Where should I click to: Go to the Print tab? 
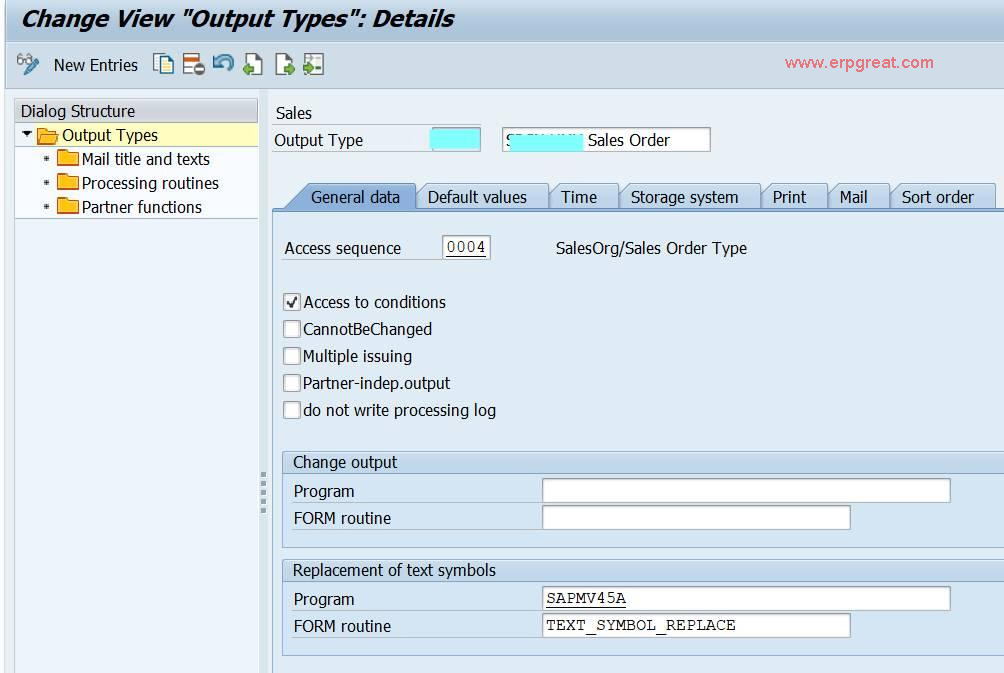point(789,197)
